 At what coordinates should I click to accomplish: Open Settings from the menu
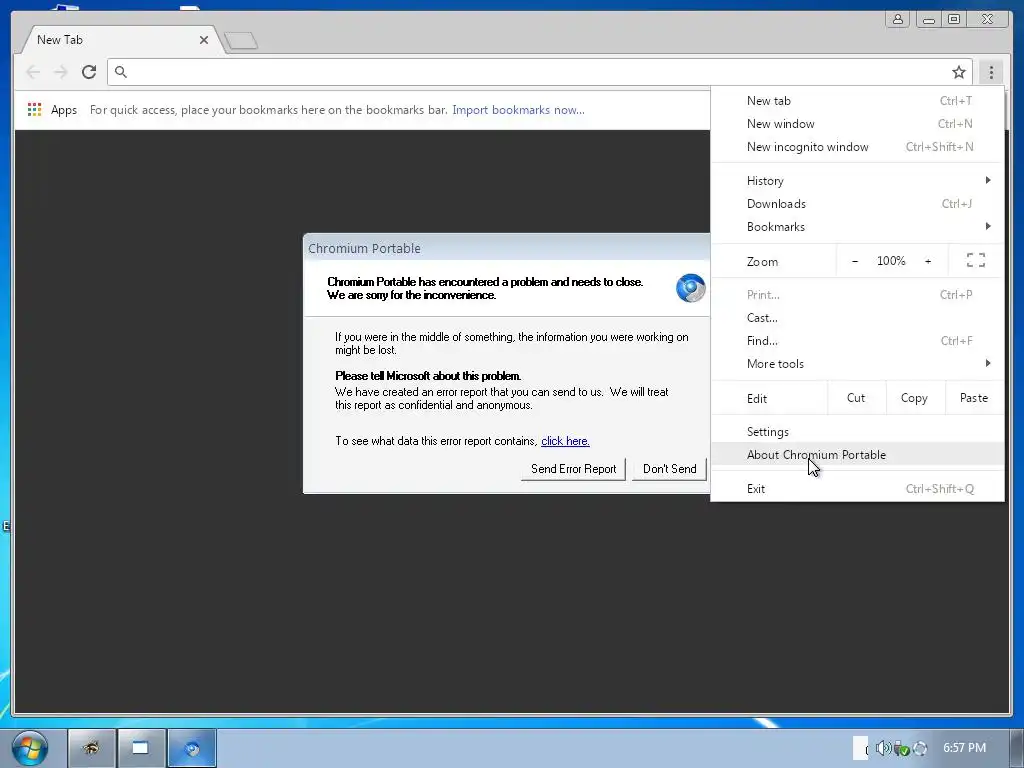(x=857, y=432)
